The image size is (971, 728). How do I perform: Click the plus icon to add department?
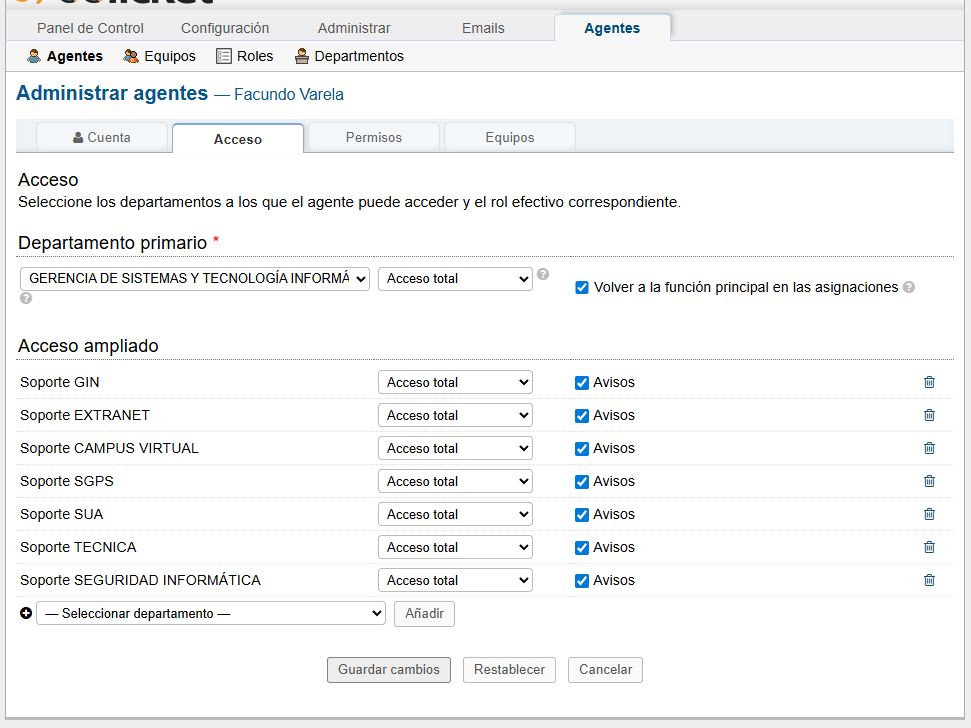click(x=26, y=614)
